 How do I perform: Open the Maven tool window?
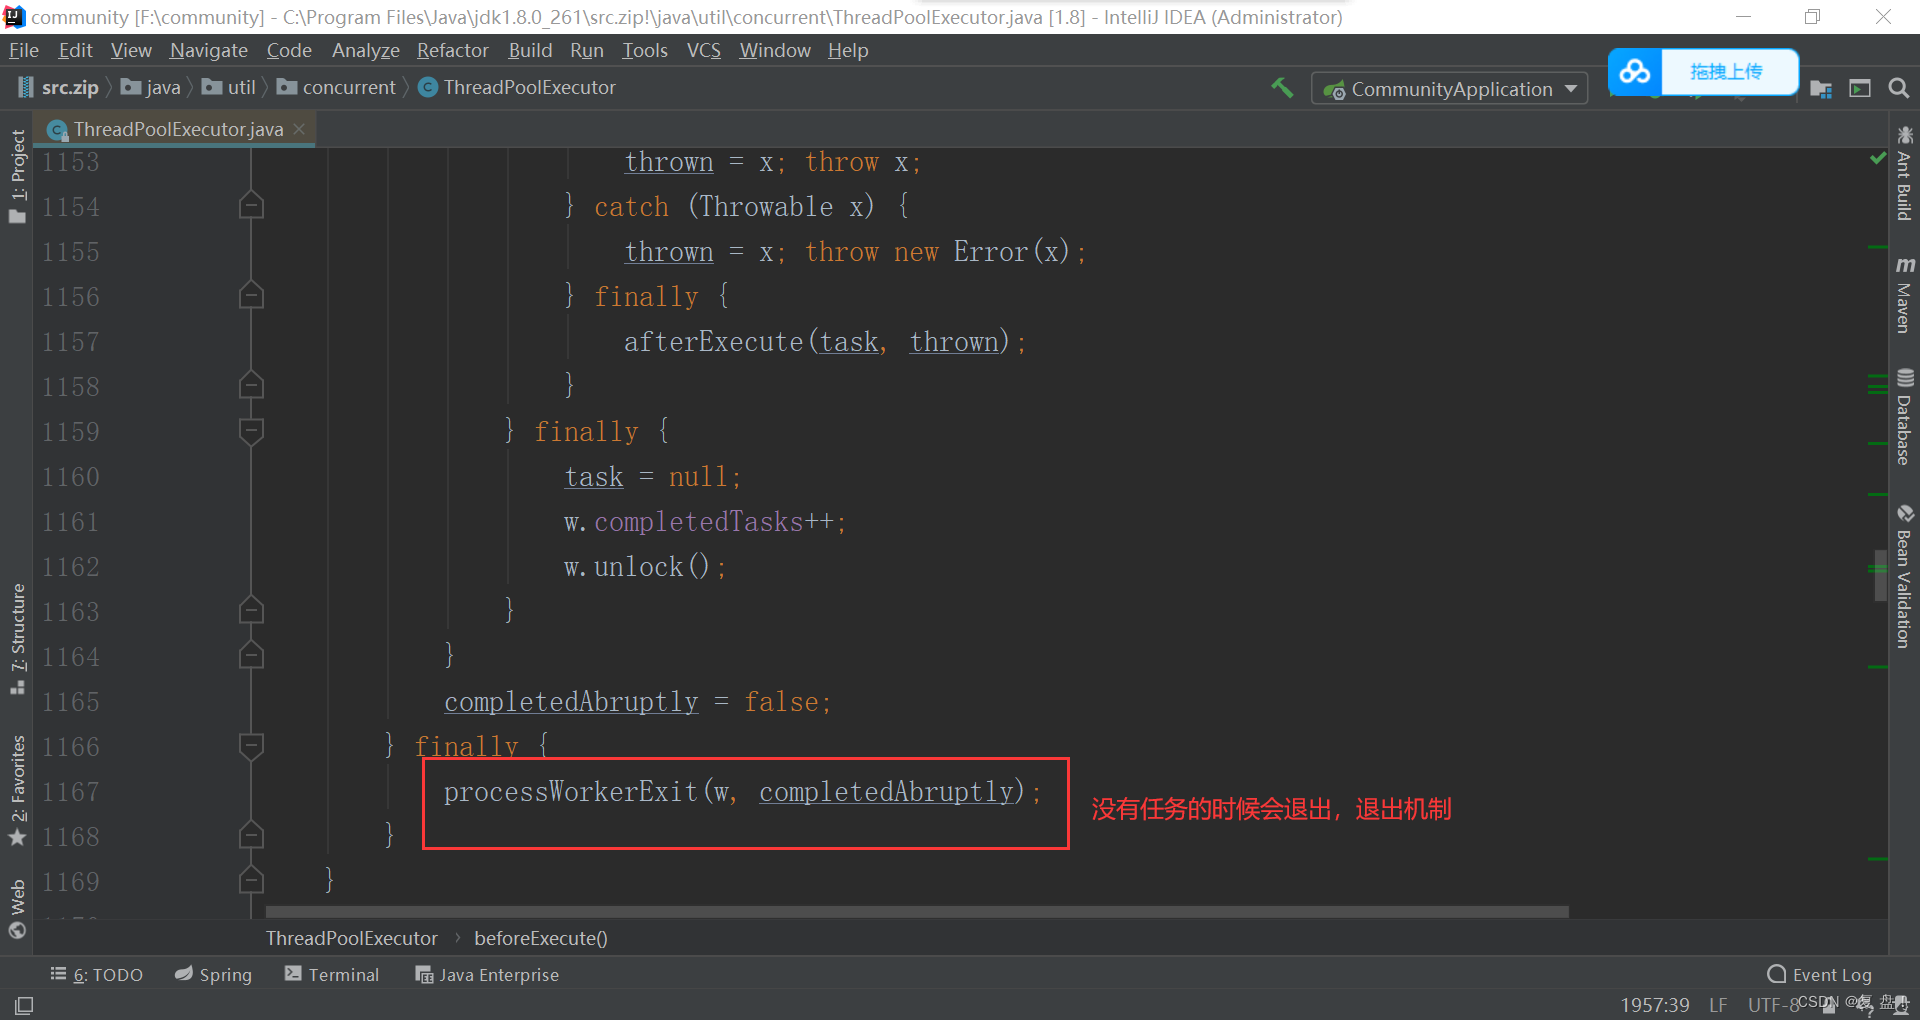point(1904,294)
